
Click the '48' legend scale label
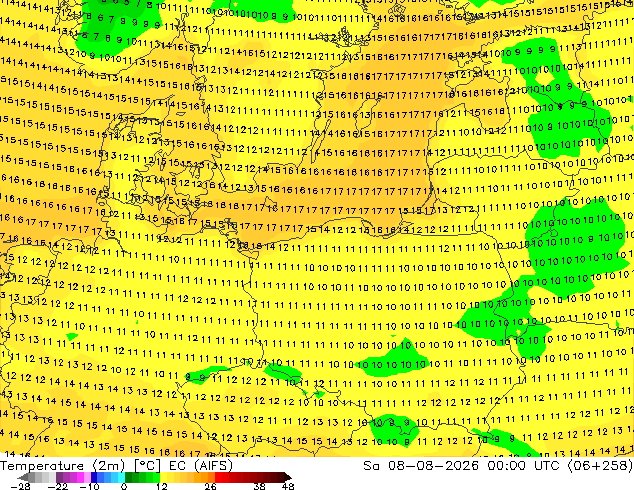pyautogui.click(x=288, y=486)
